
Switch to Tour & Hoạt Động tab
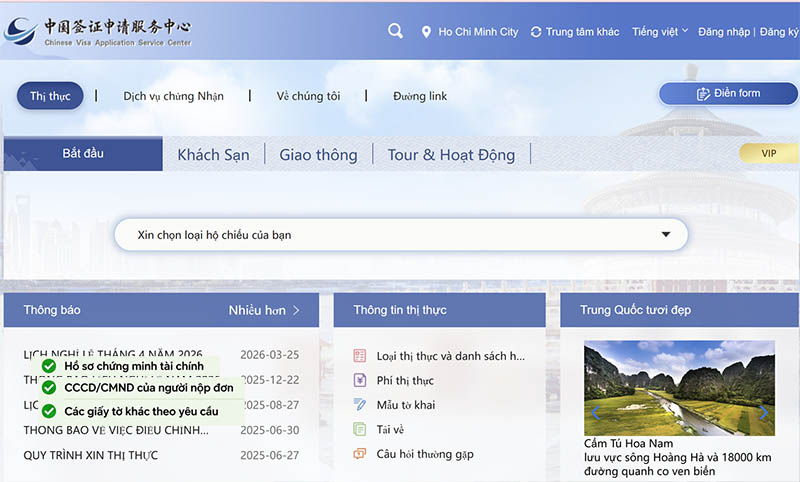pos(452,155)
